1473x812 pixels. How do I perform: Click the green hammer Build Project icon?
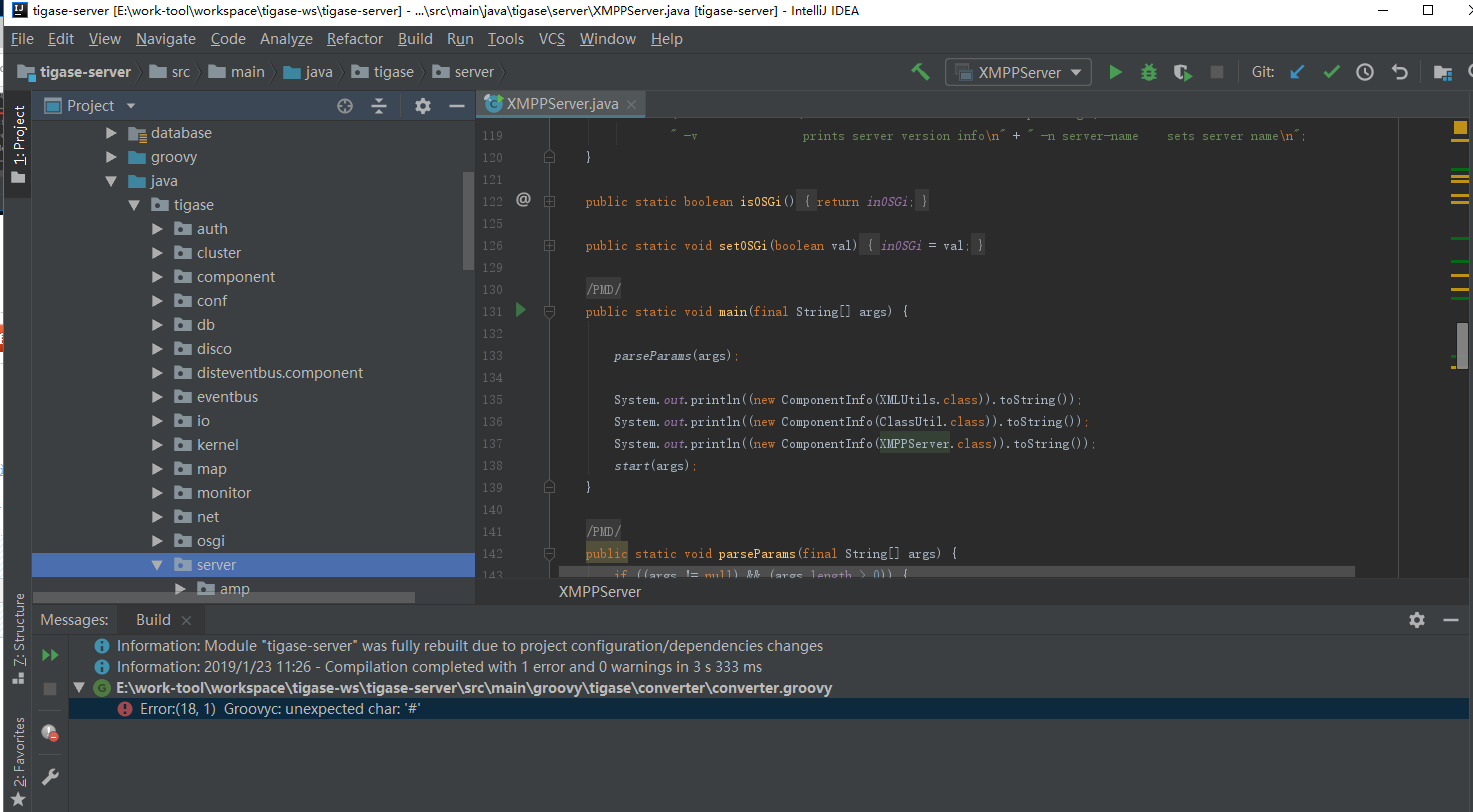(920, 72)
